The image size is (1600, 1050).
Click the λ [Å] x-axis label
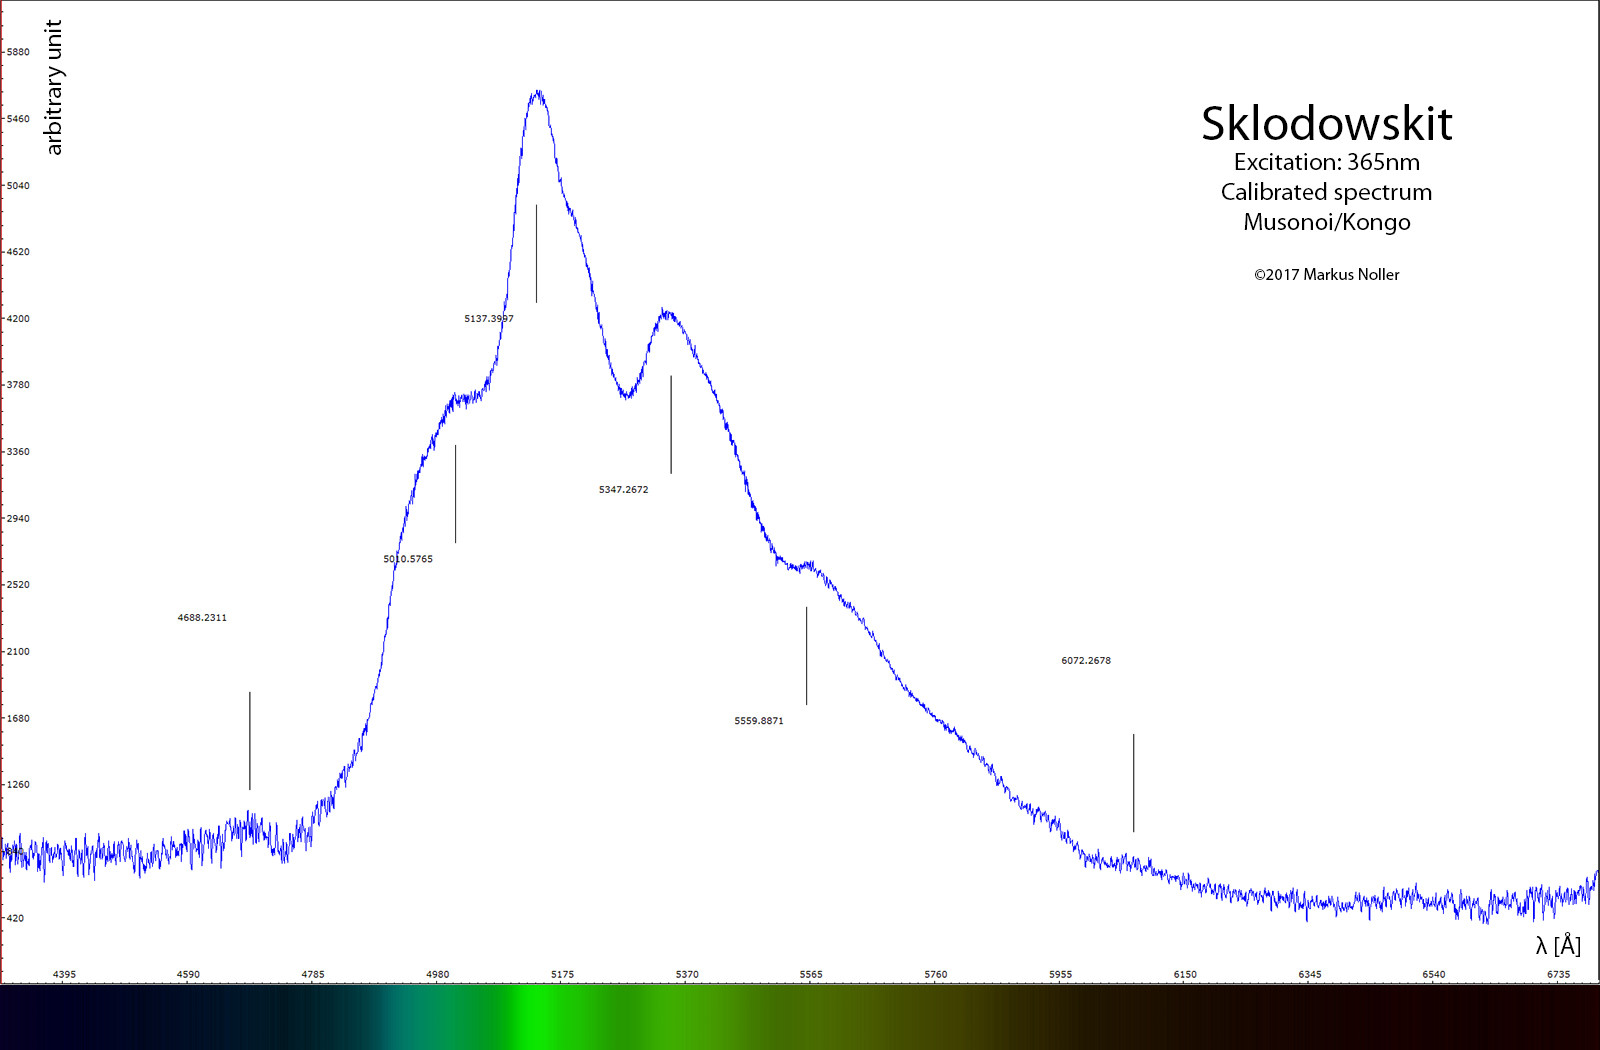[1558, 945]
